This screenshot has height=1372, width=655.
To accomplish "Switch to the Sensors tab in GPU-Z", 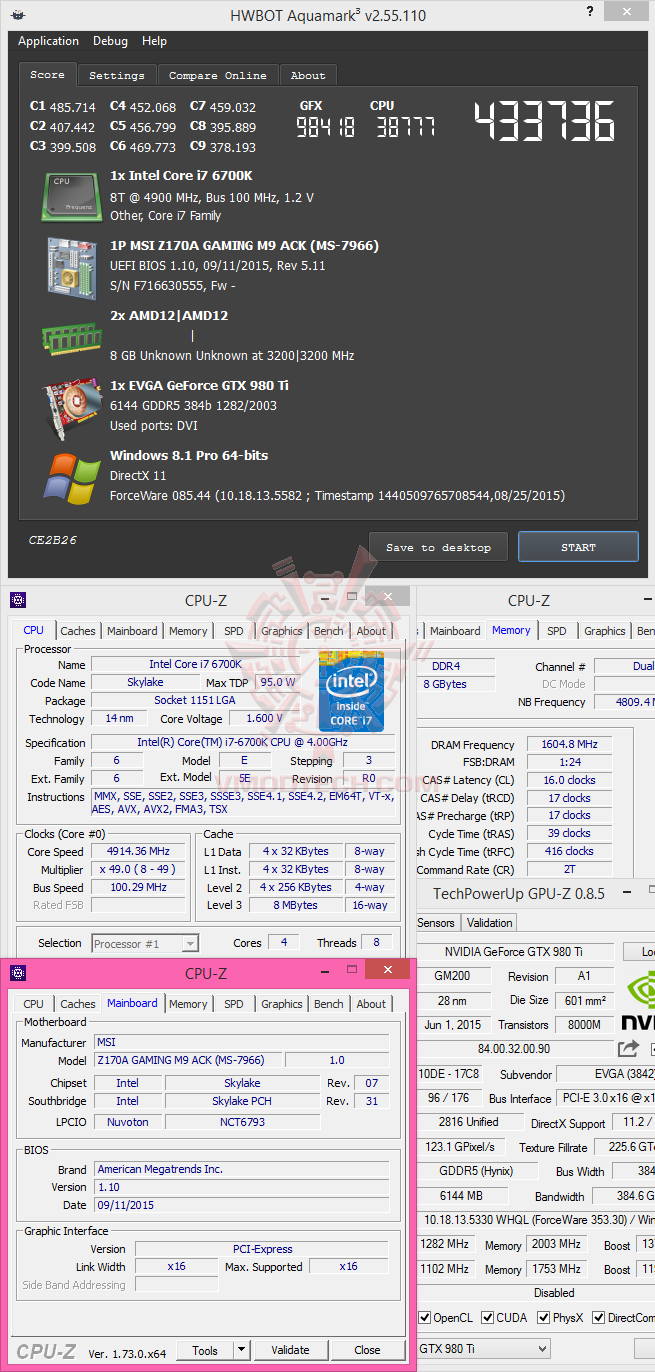I will pos(435,923).
